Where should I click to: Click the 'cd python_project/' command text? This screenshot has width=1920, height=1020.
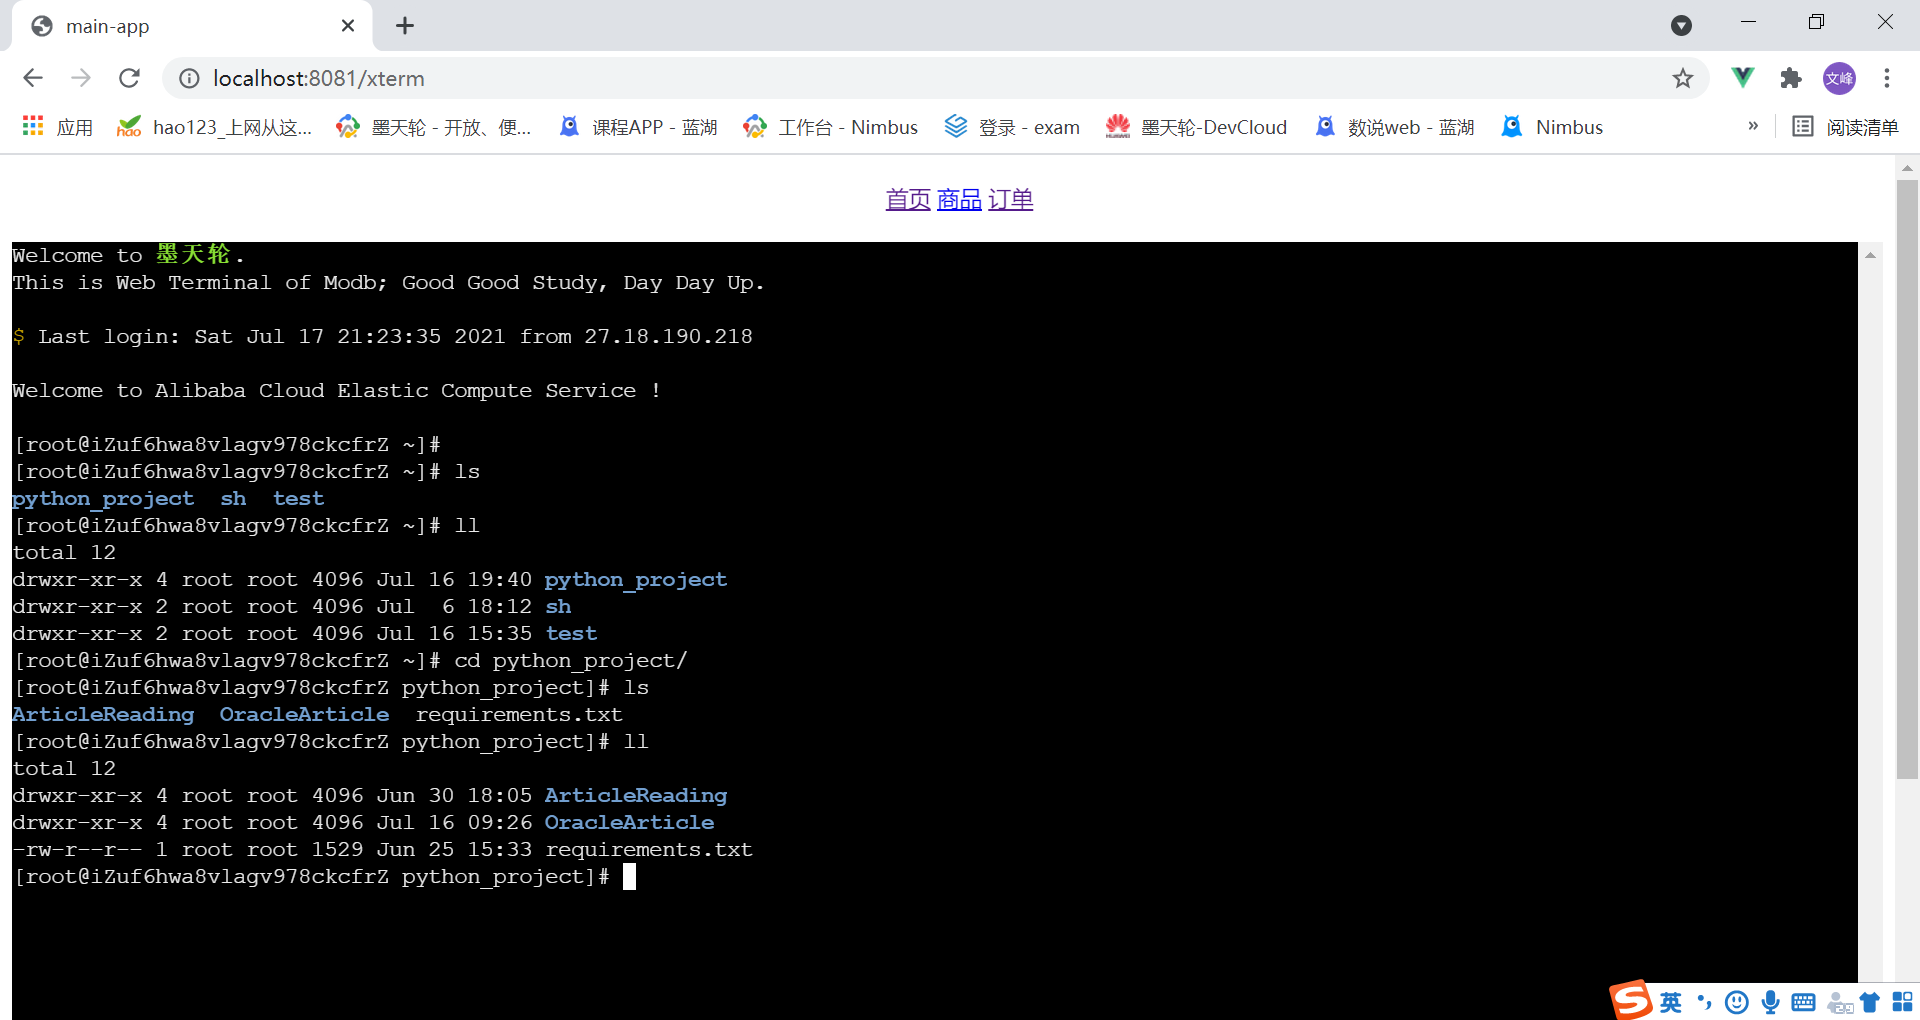[x=571, y=661]
